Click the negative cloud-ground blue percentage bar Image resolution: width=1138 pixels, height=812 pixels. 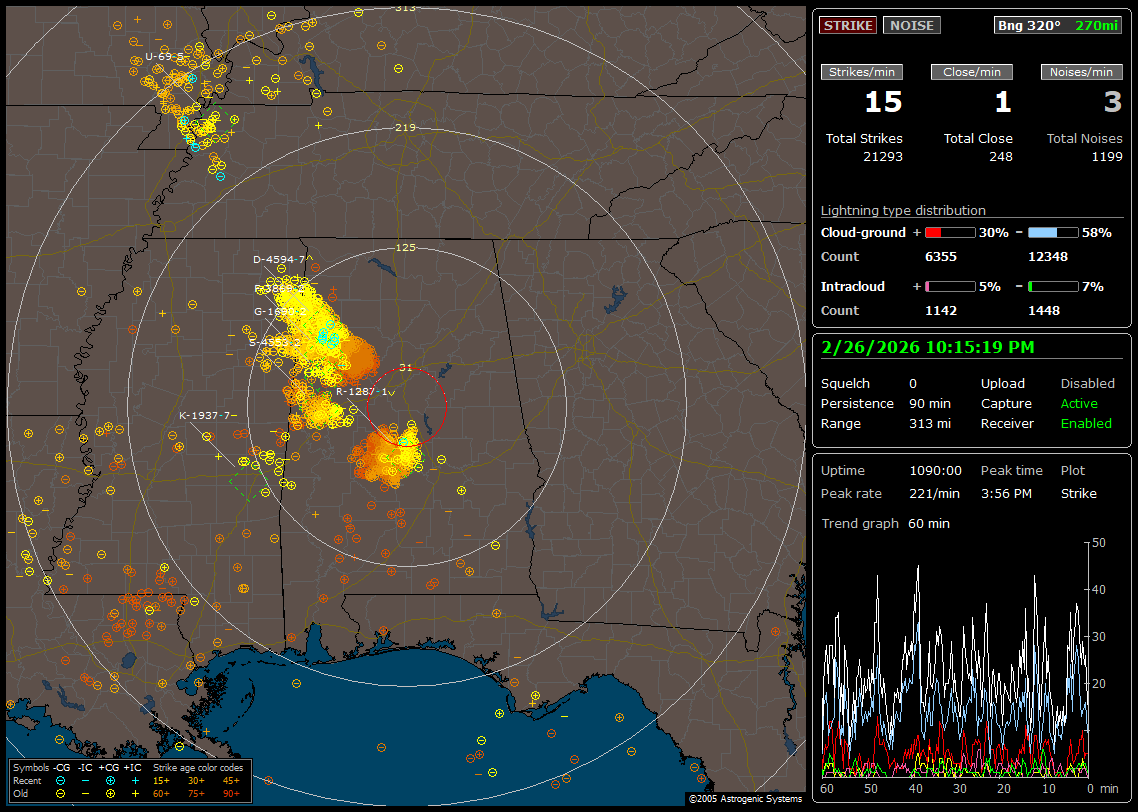pyautogui.click(x=1053, y=233)
